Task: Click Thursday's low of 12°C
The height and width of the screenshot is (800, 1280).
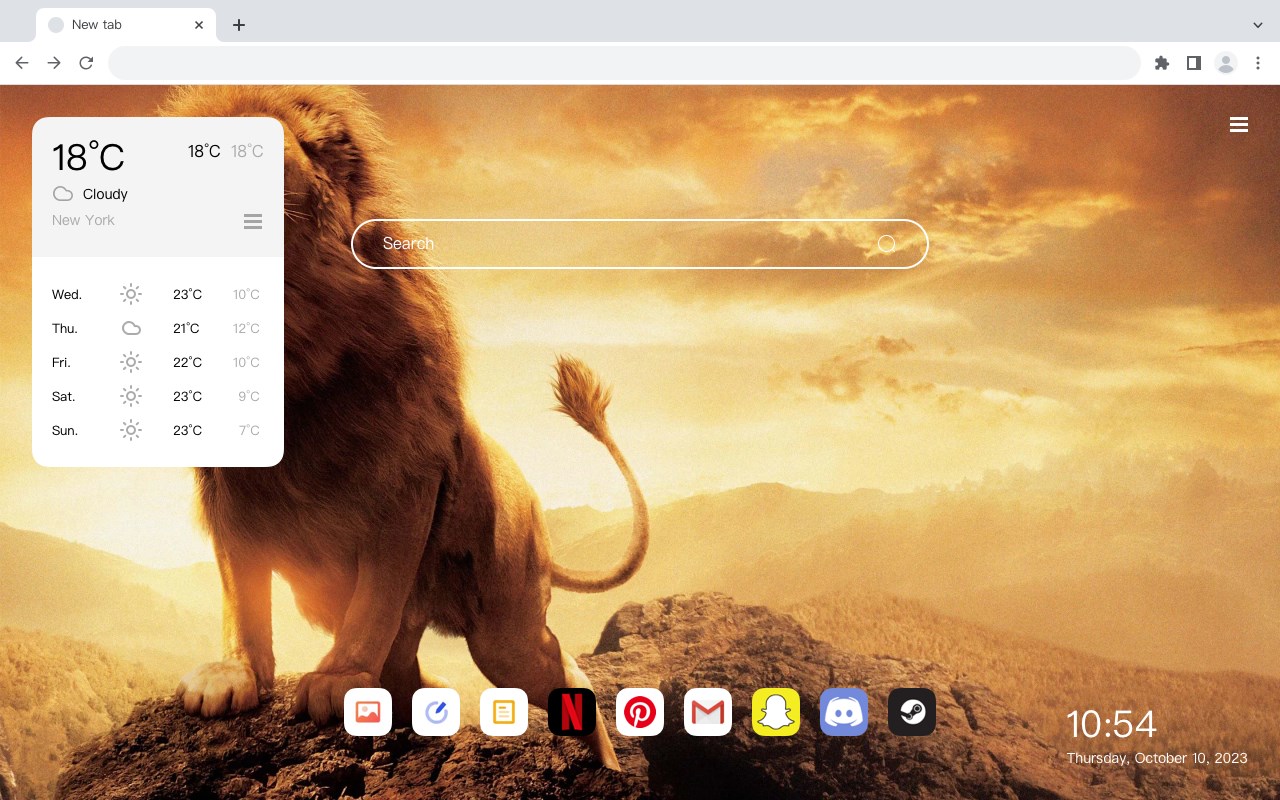Action: pos(246,328)
